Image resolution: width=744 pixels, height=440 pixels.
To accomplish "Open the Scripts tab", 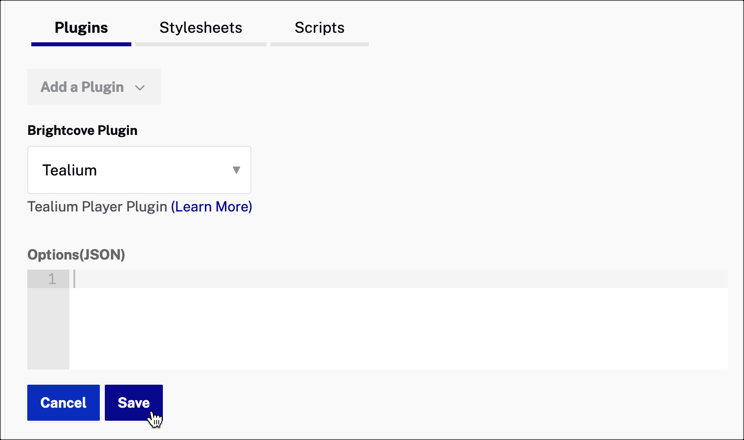I will 319,28.
